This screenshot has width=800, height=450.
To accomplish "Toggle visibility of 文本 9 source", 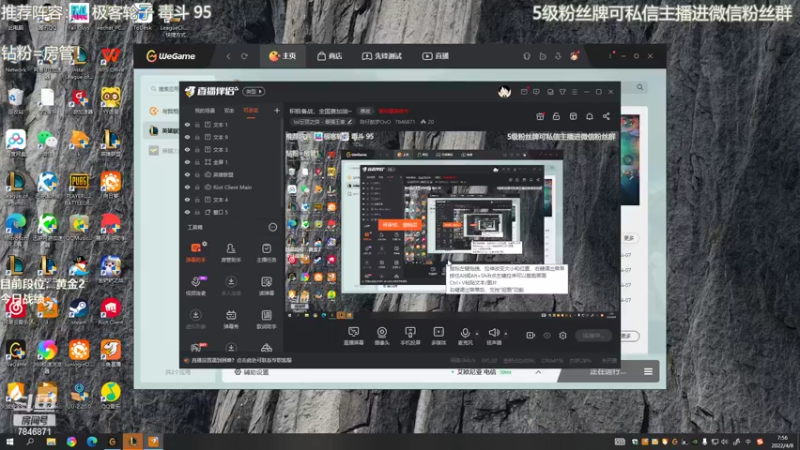I will click(187, 137).
